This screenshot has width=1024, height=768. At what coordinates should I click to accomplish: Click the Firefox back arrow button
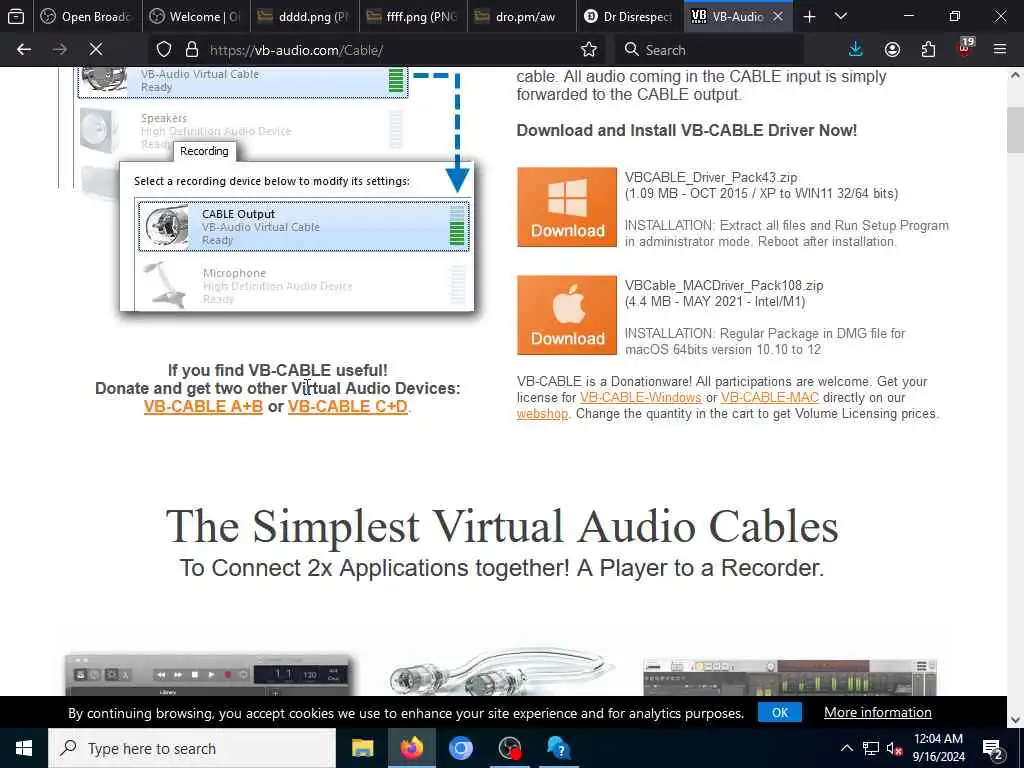point(24,50)
